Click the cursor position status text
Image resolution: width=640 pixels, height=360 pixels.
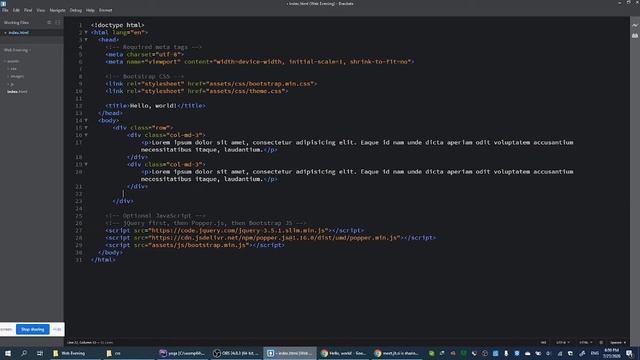tap(90, 342)
